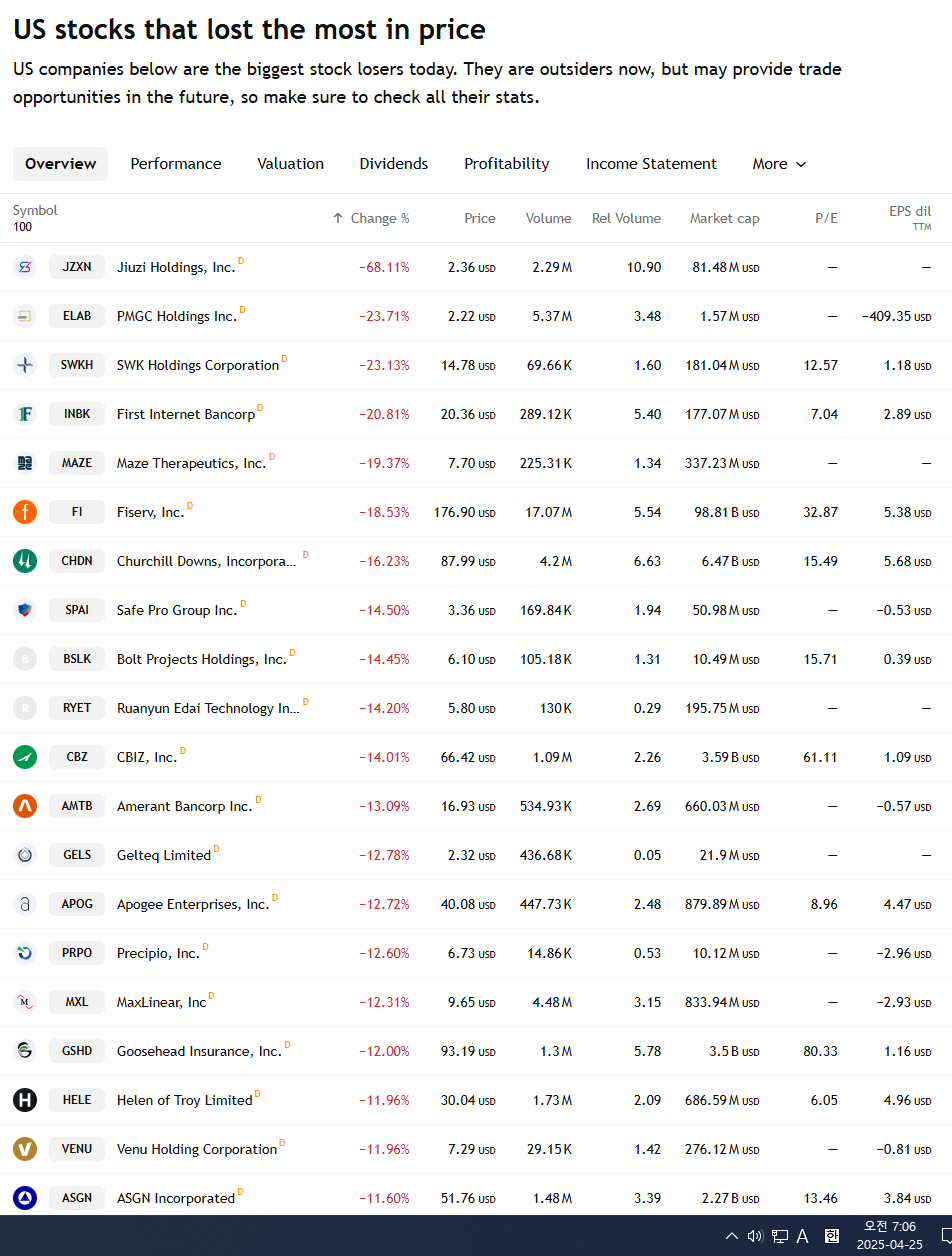Show hidden system tray icons chevron
Viewport: 952px width, 1256px height.
point(732,1236)
